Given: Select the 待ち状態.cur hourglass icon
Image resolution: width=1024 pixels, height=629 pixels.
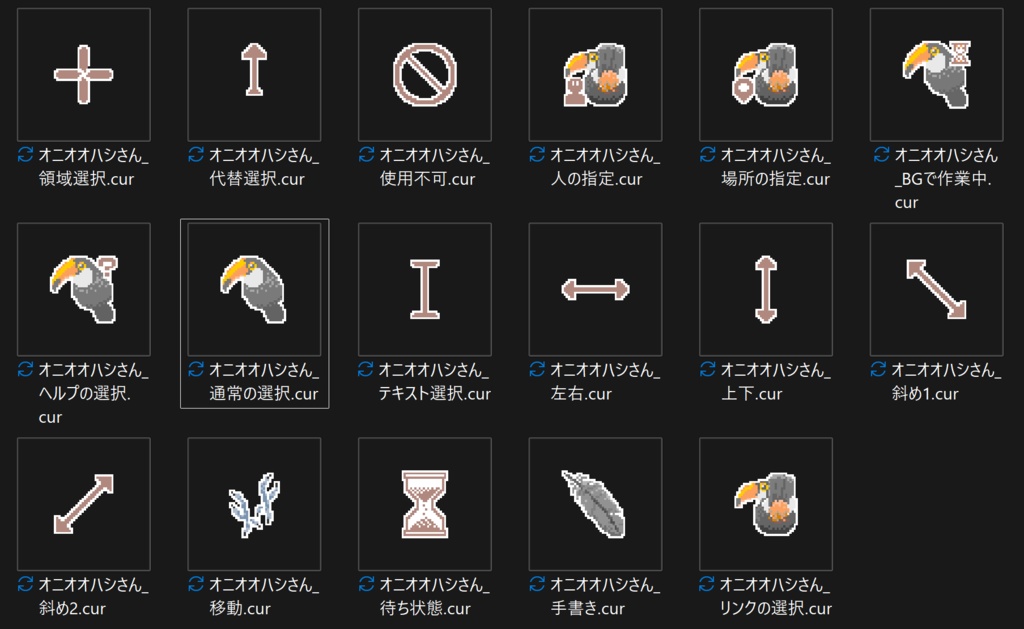Looking at the screenshot, I should pyautogui.click(x=424, y=504).
